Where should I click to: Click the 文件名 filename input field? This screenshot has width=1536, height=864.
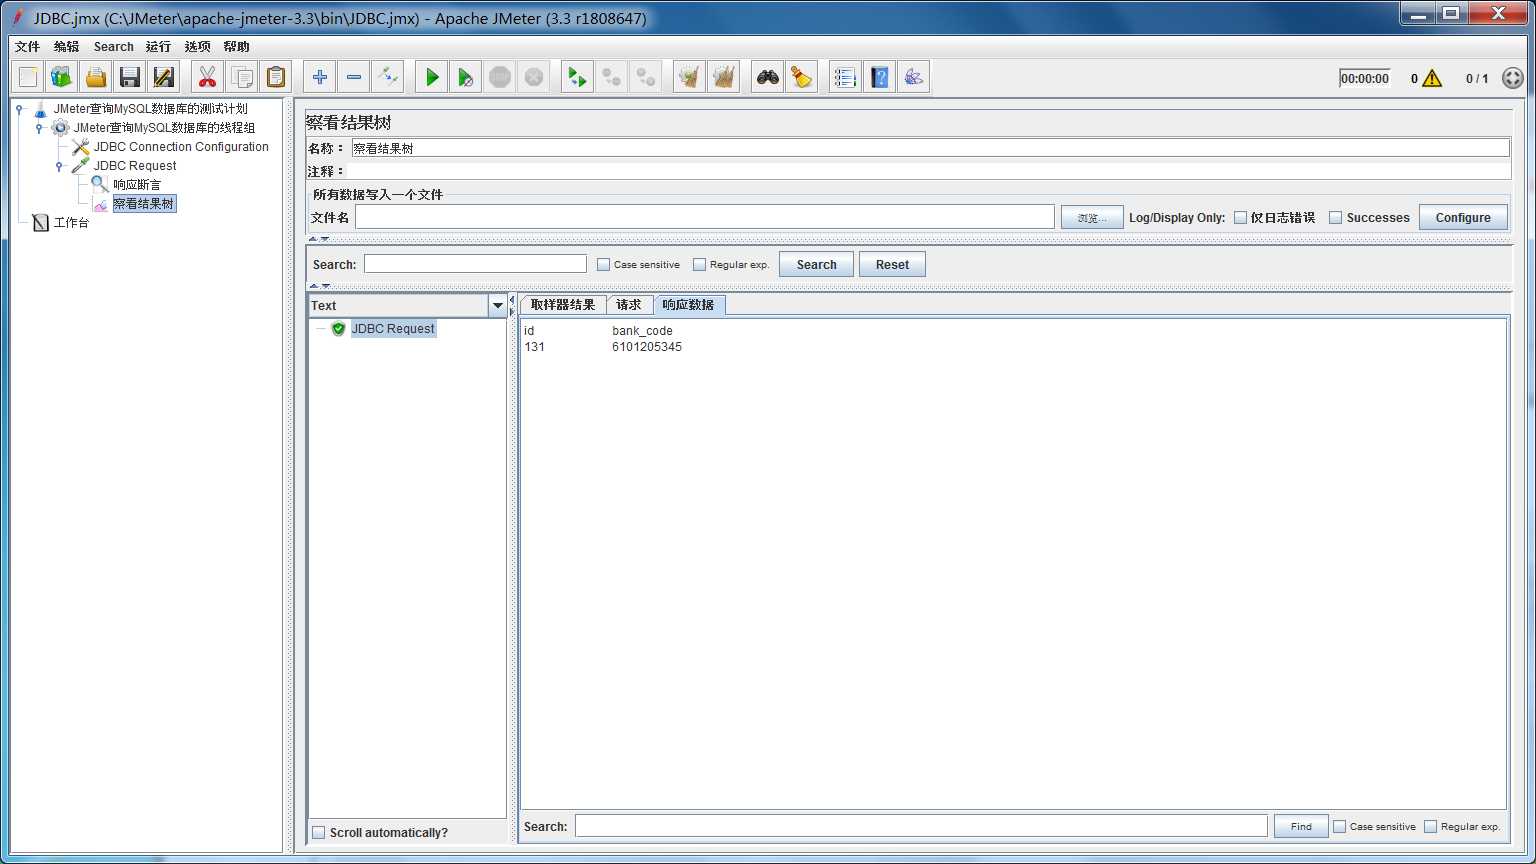tap(704, 217)
